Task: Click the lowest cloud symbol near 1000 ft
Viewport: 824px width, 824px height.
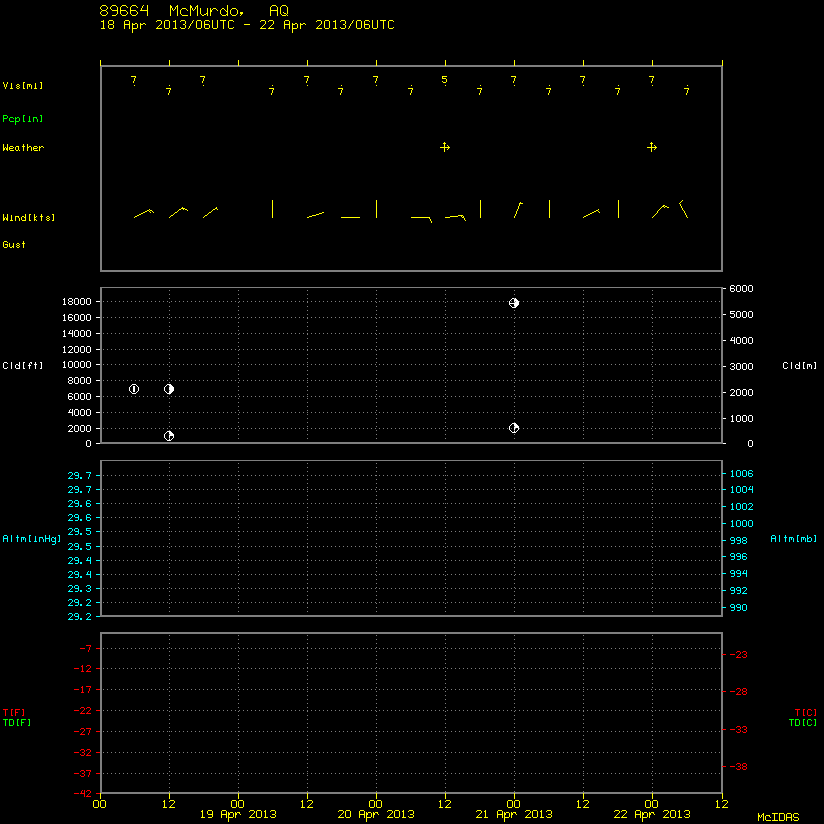Action: tap(169, 436)
